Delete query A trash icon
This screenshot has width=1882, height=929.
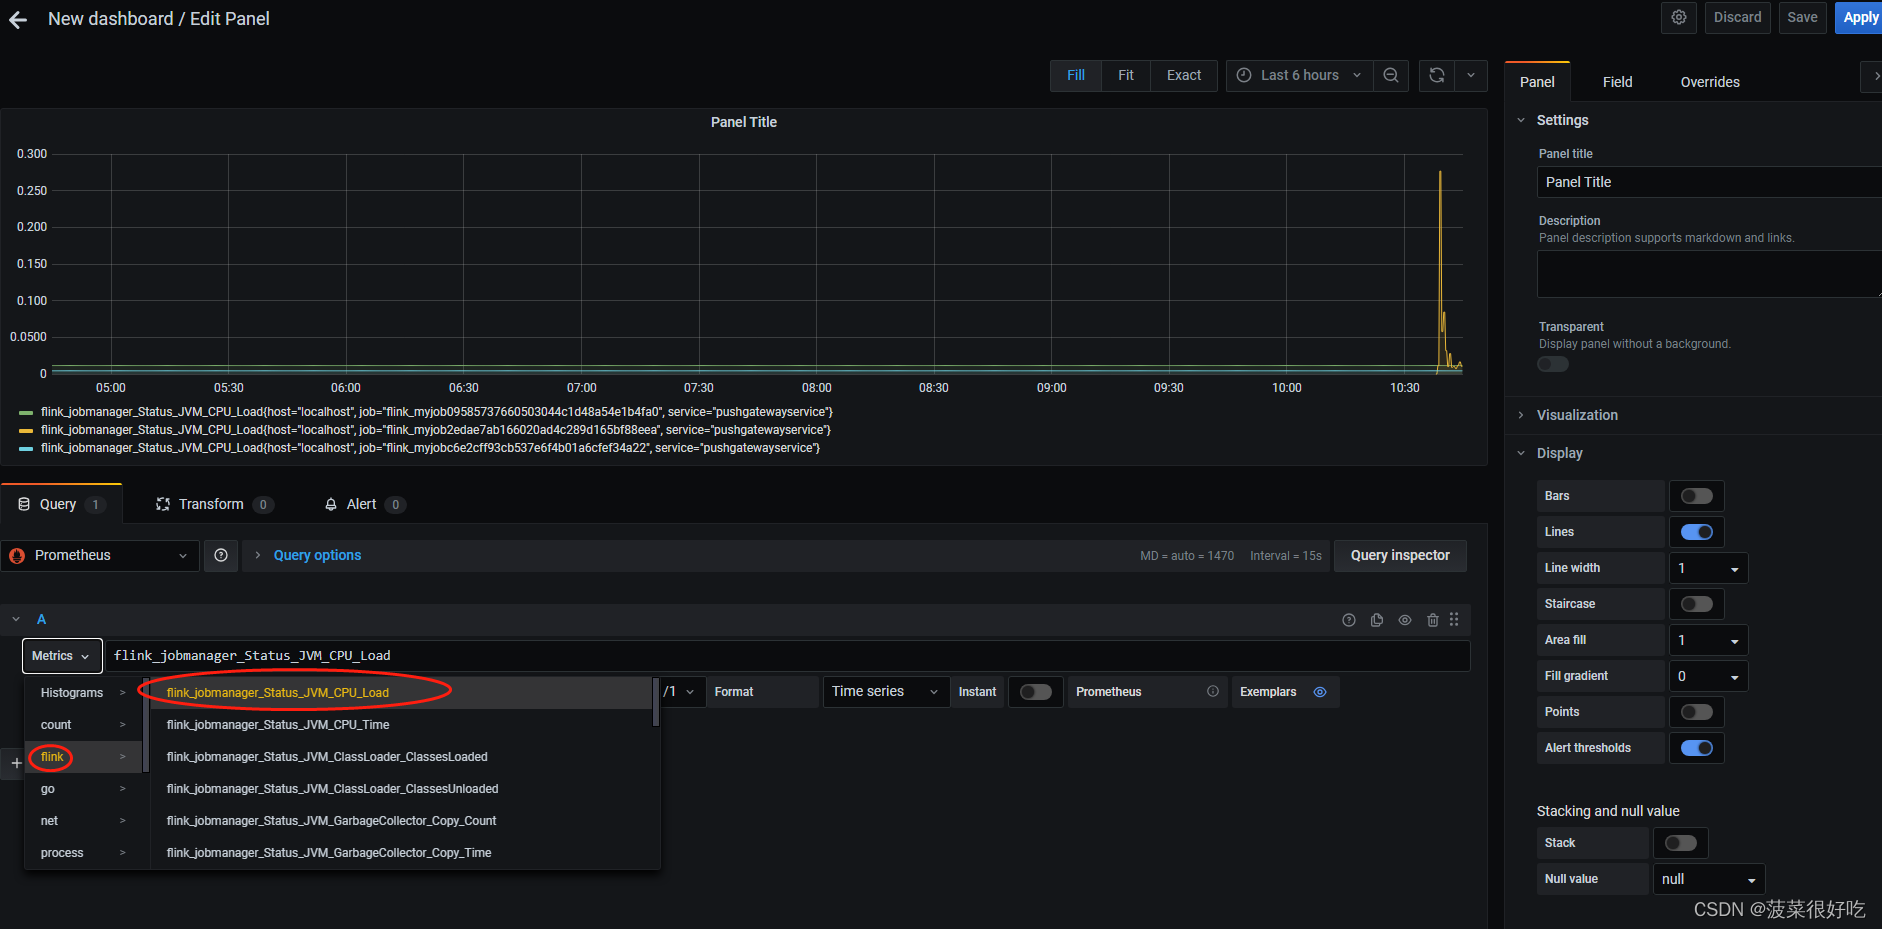coord(1433,620)
